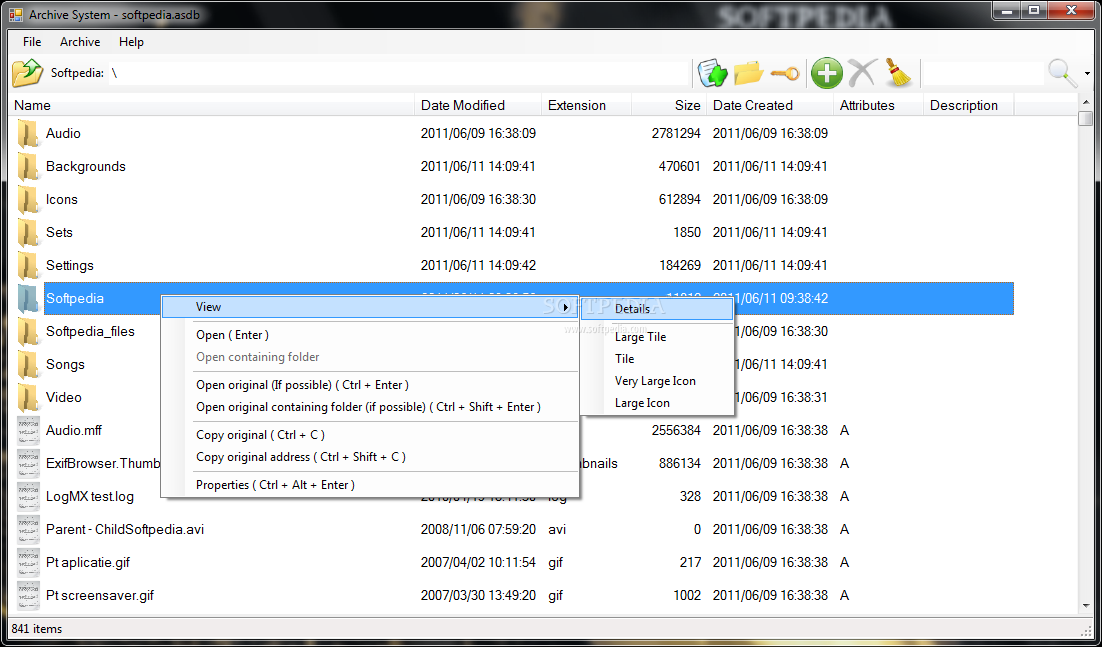Click the search text box

[x=983, y=73]
